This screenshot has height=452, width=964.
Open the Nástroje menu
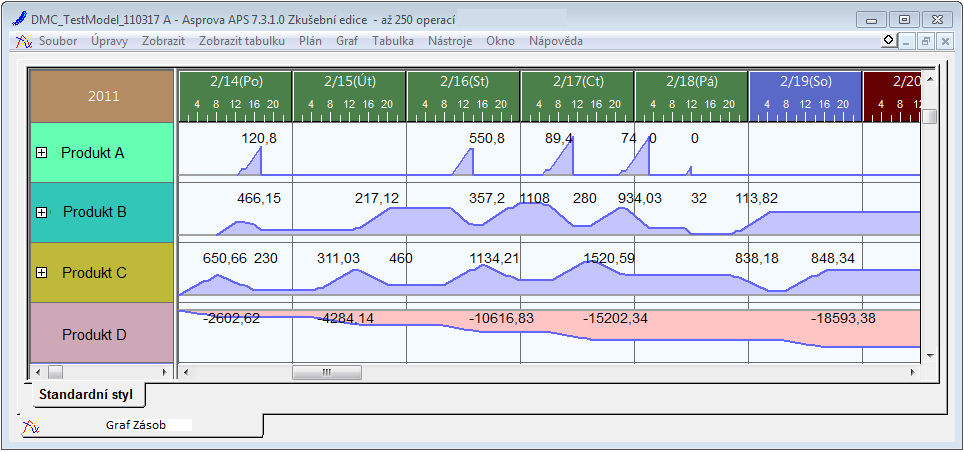(450, 41)
